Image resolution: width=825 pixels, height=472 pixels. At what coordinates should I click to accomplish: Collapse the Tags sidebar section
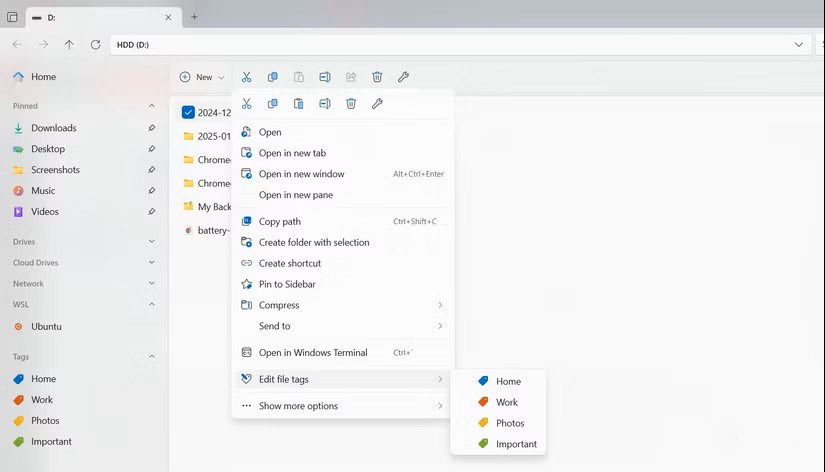[x=152, y=356]
